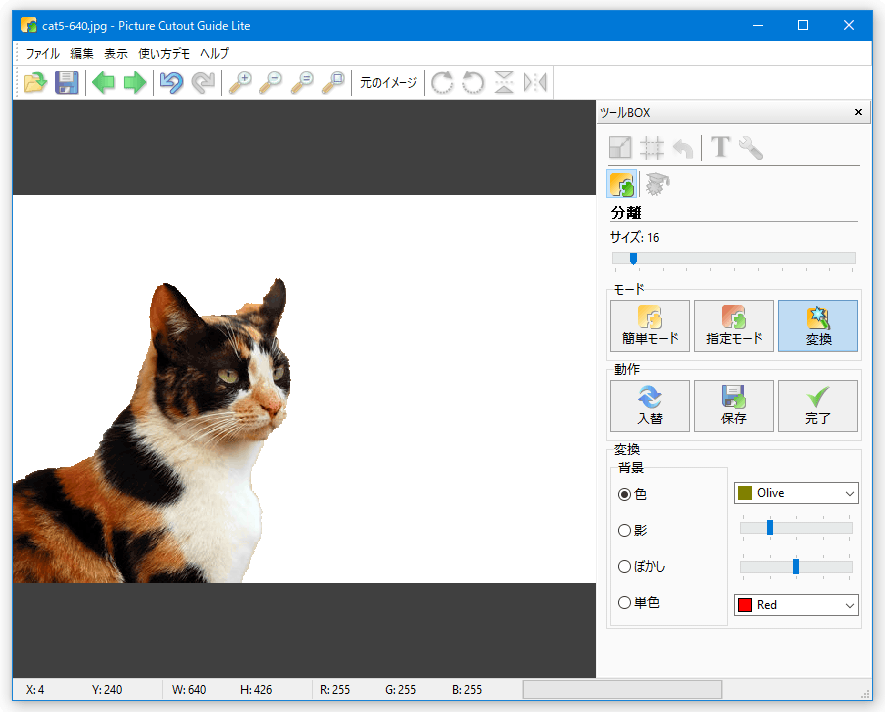Zoom in with the plus magnifier icon

(240, 82)
